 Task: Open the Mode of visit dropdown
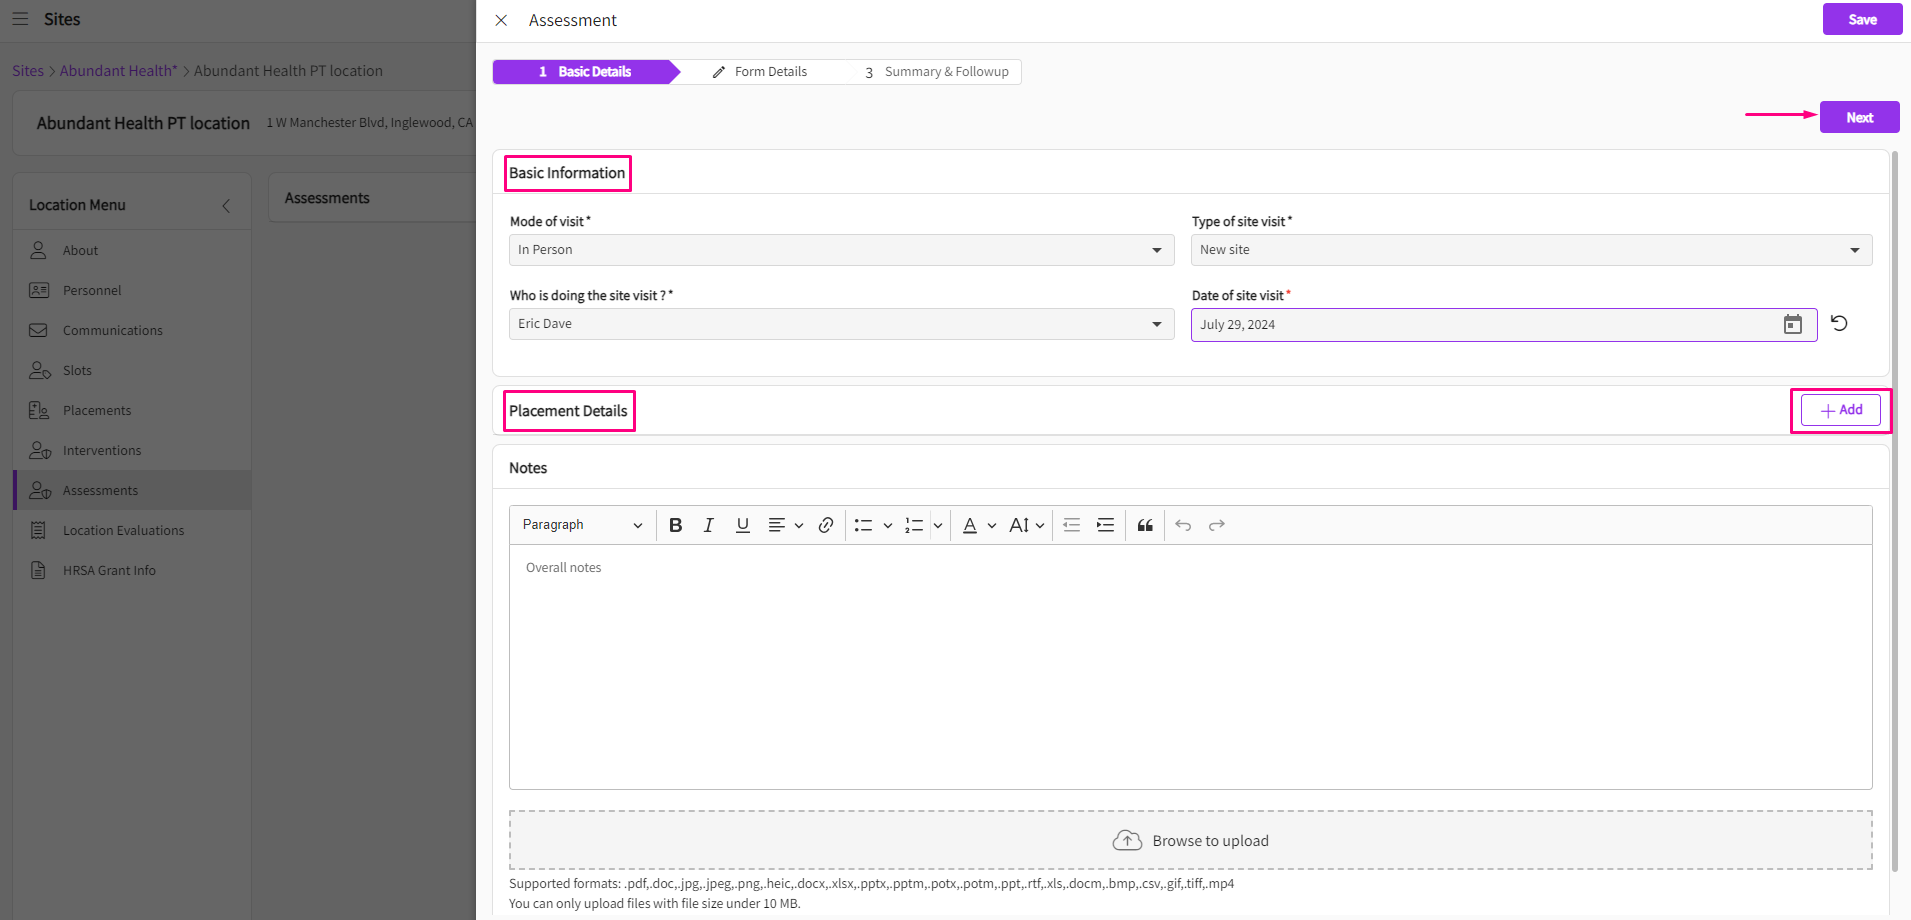pyautogui.click(x=841, y=250)
